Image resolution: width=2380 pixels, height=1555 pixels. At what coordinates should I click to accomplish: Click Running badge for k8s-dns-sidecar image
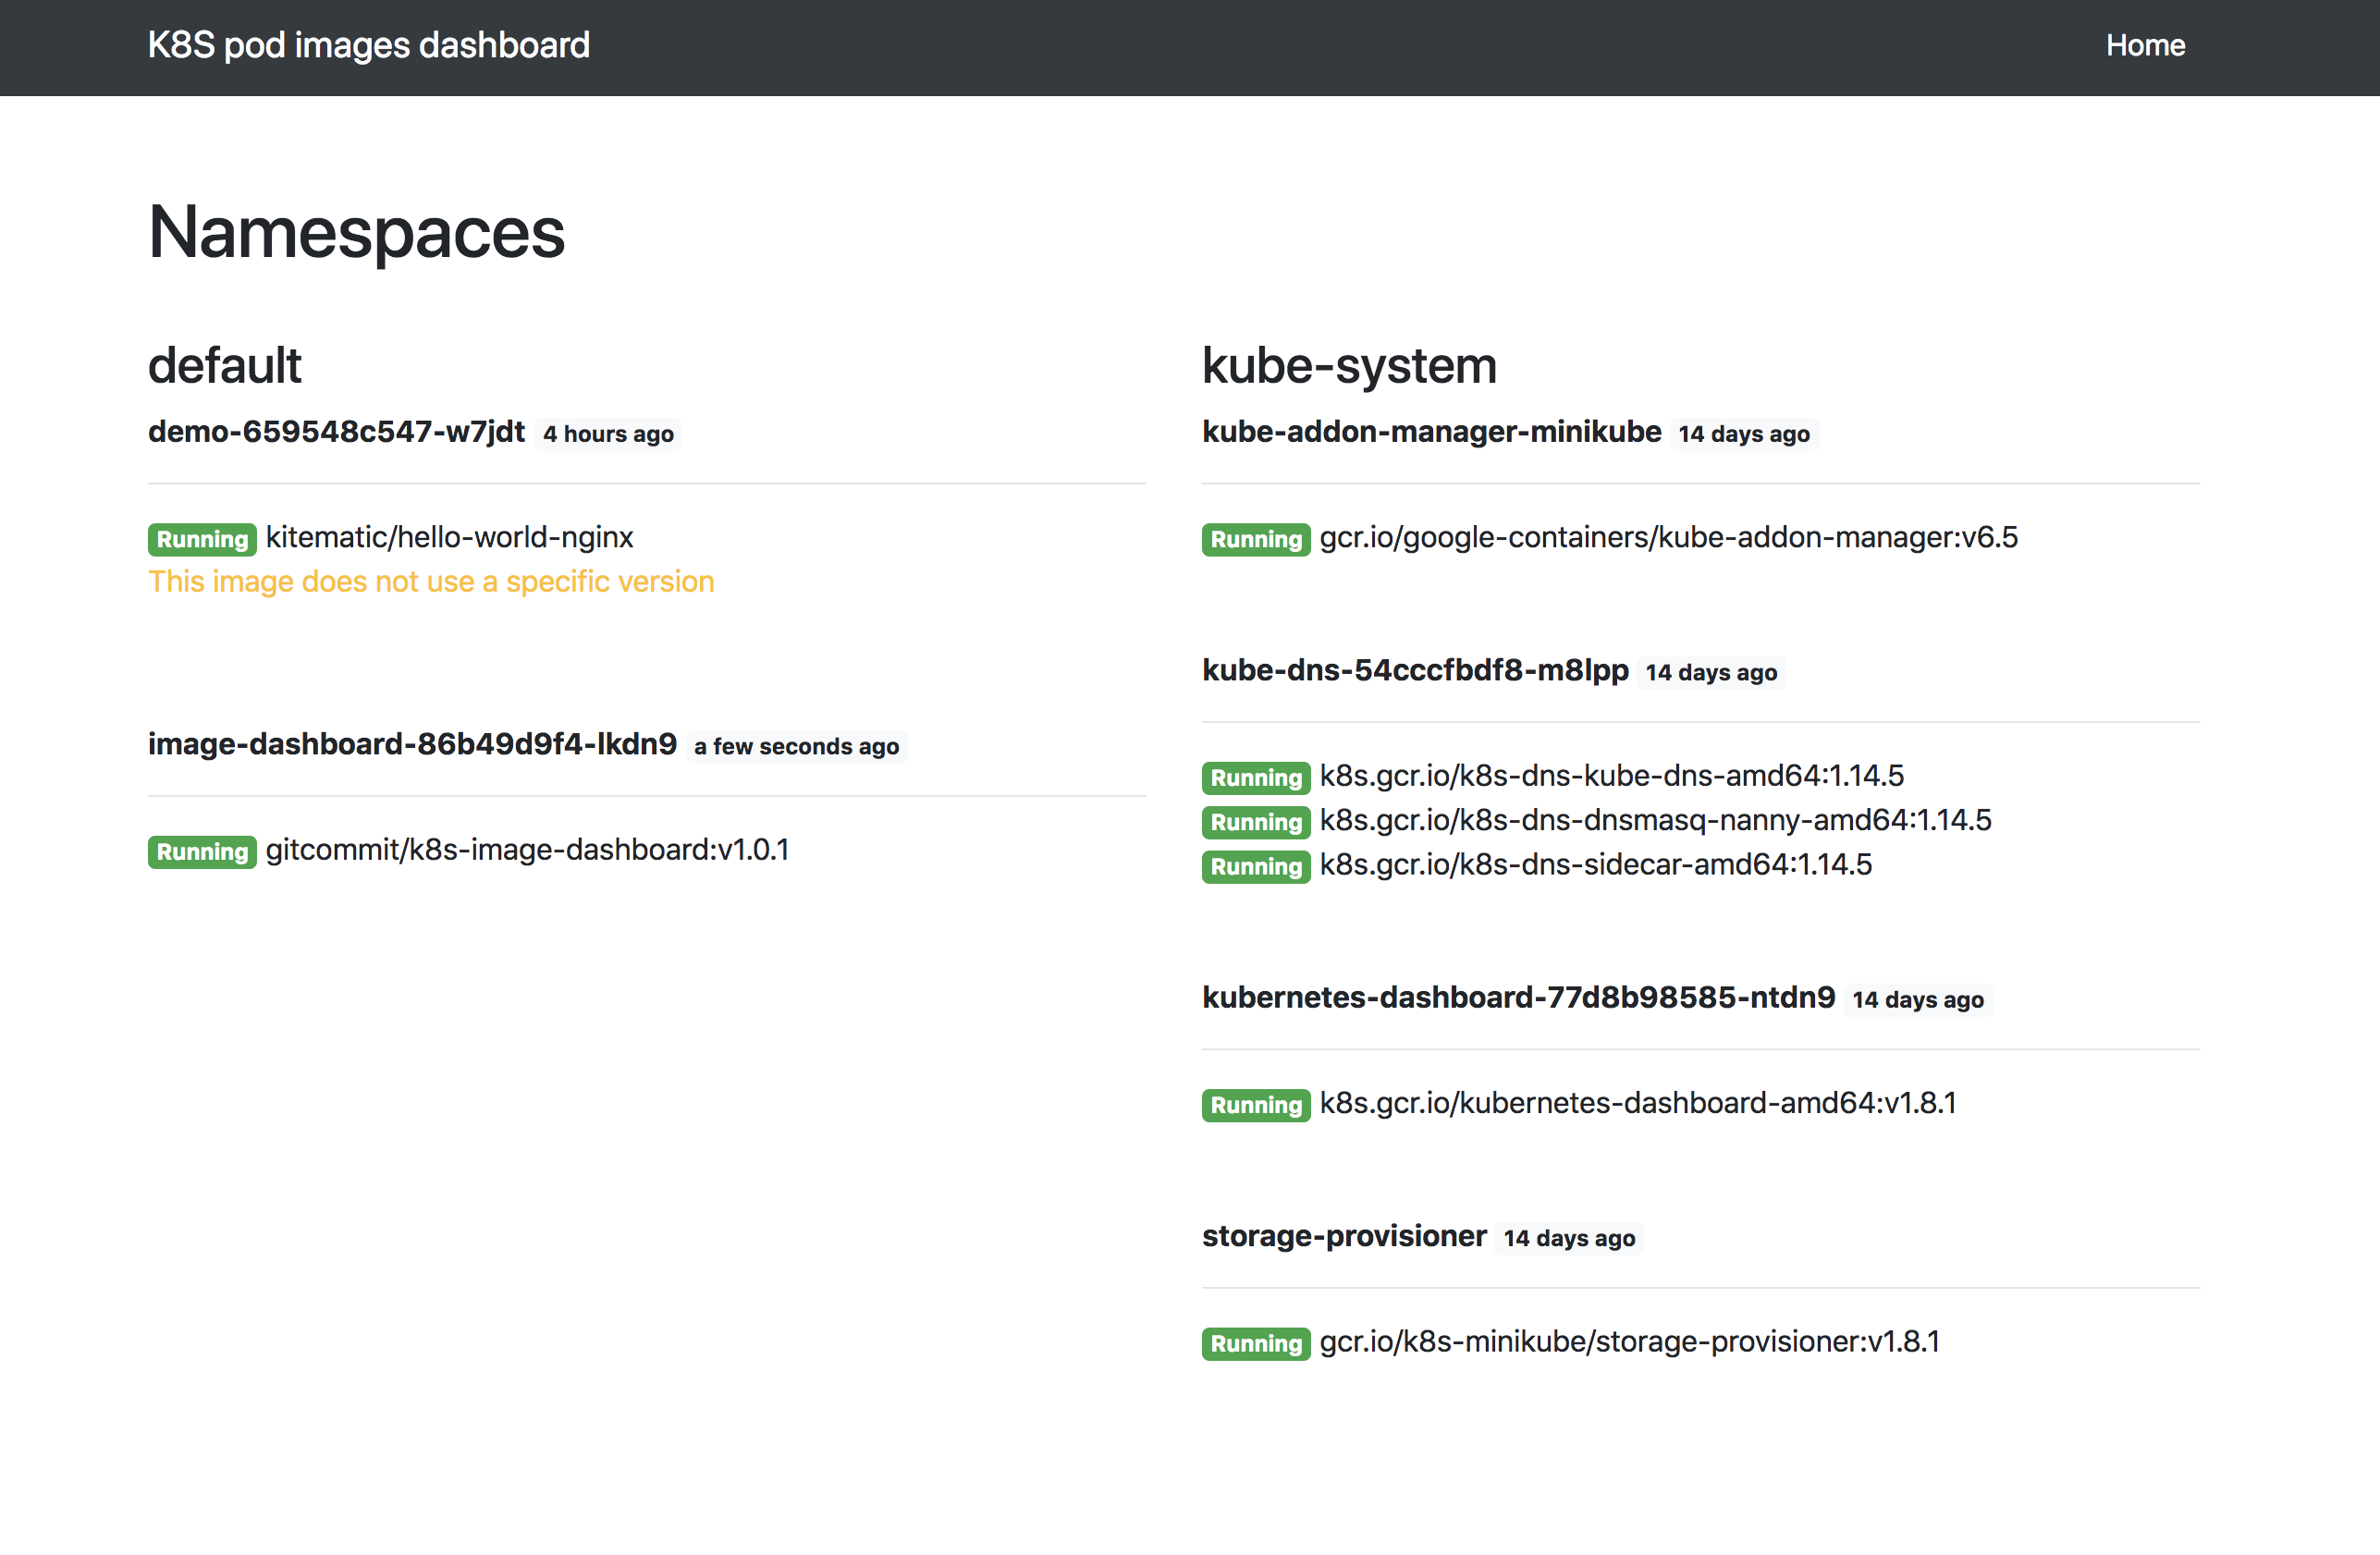(1255, 866)
